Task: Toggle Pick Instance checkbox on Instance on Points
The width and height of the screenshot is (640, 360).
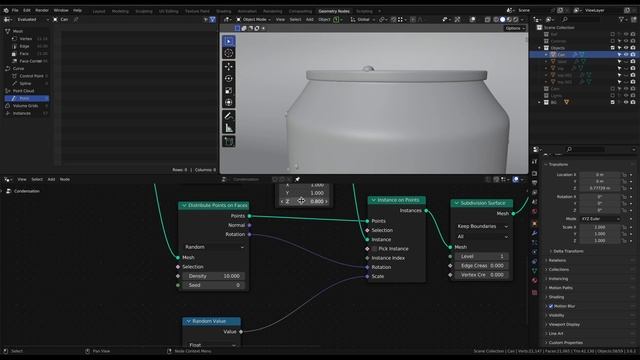Action: [374, 249]
